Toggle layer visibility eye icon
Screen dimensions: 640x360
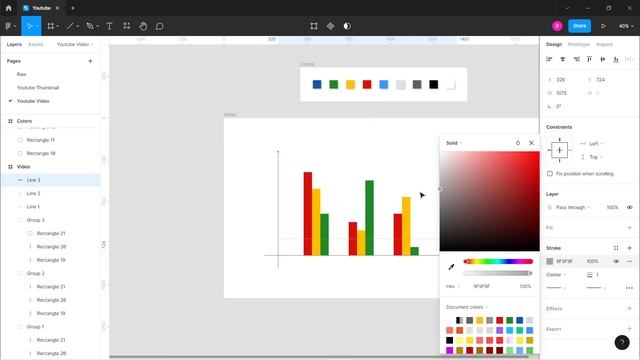629,207
